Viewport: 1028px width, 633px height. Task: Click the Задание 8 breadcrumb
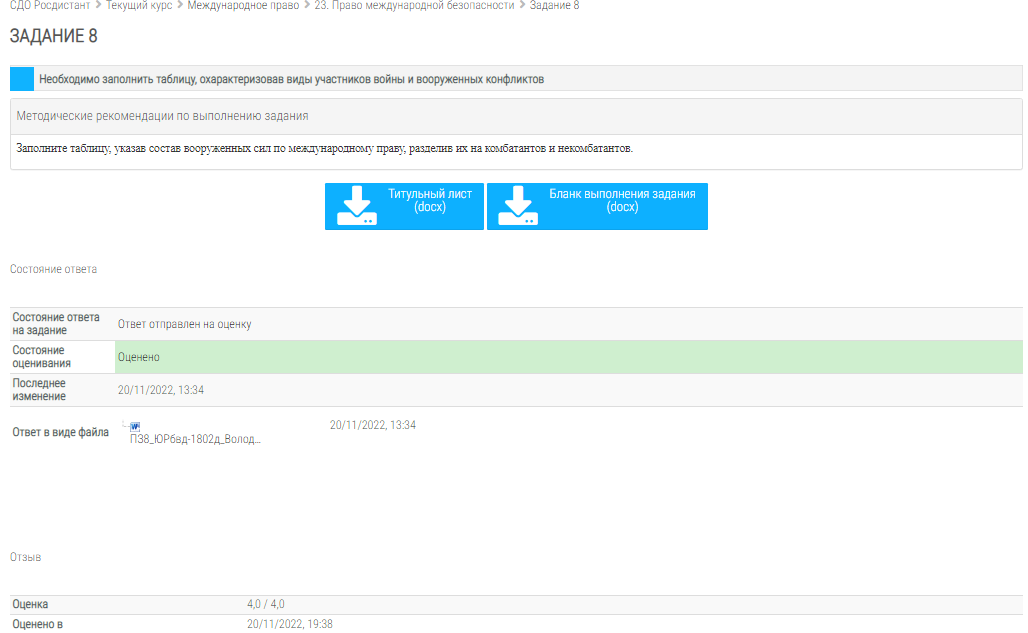555,5
